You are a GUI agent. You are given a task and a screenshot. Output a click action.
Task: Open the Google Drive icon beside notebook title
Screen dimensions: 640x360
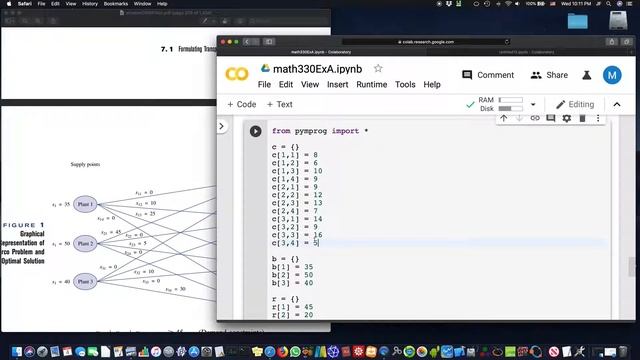click(265, 69)
